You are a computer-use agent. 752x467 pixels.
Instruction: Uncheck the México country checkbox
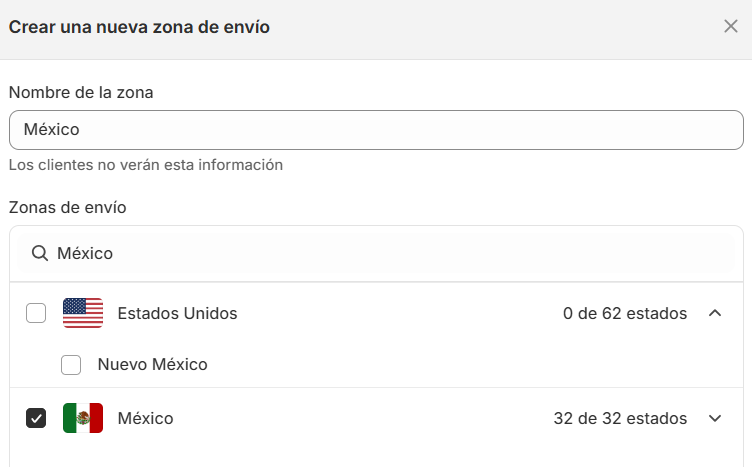point(36,418)
